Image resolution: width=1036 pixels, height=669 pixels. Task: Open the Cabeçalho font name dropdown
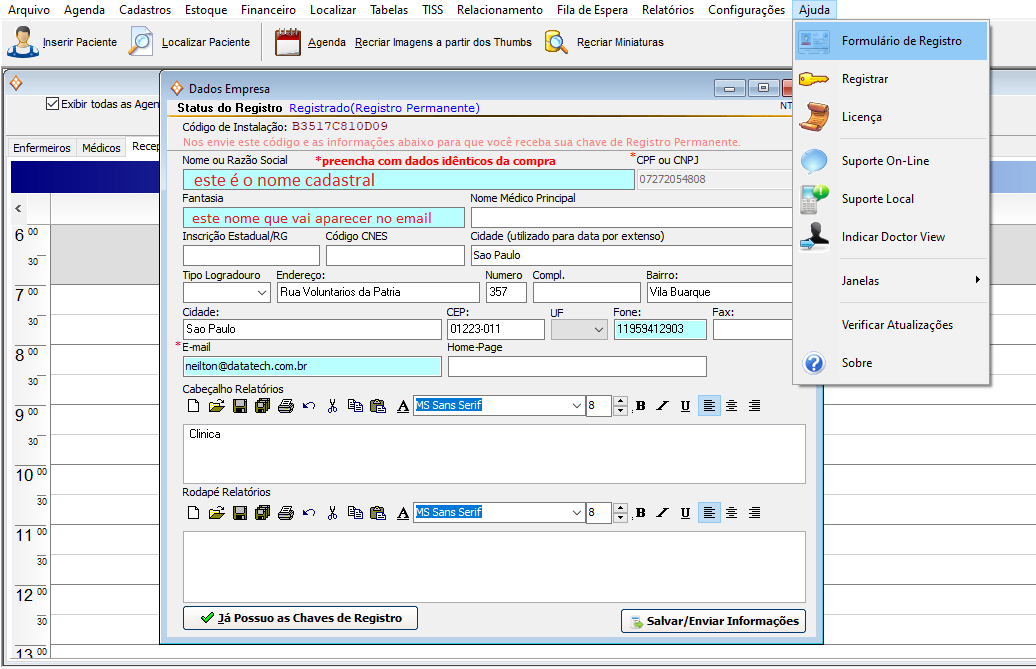(576, 406)
